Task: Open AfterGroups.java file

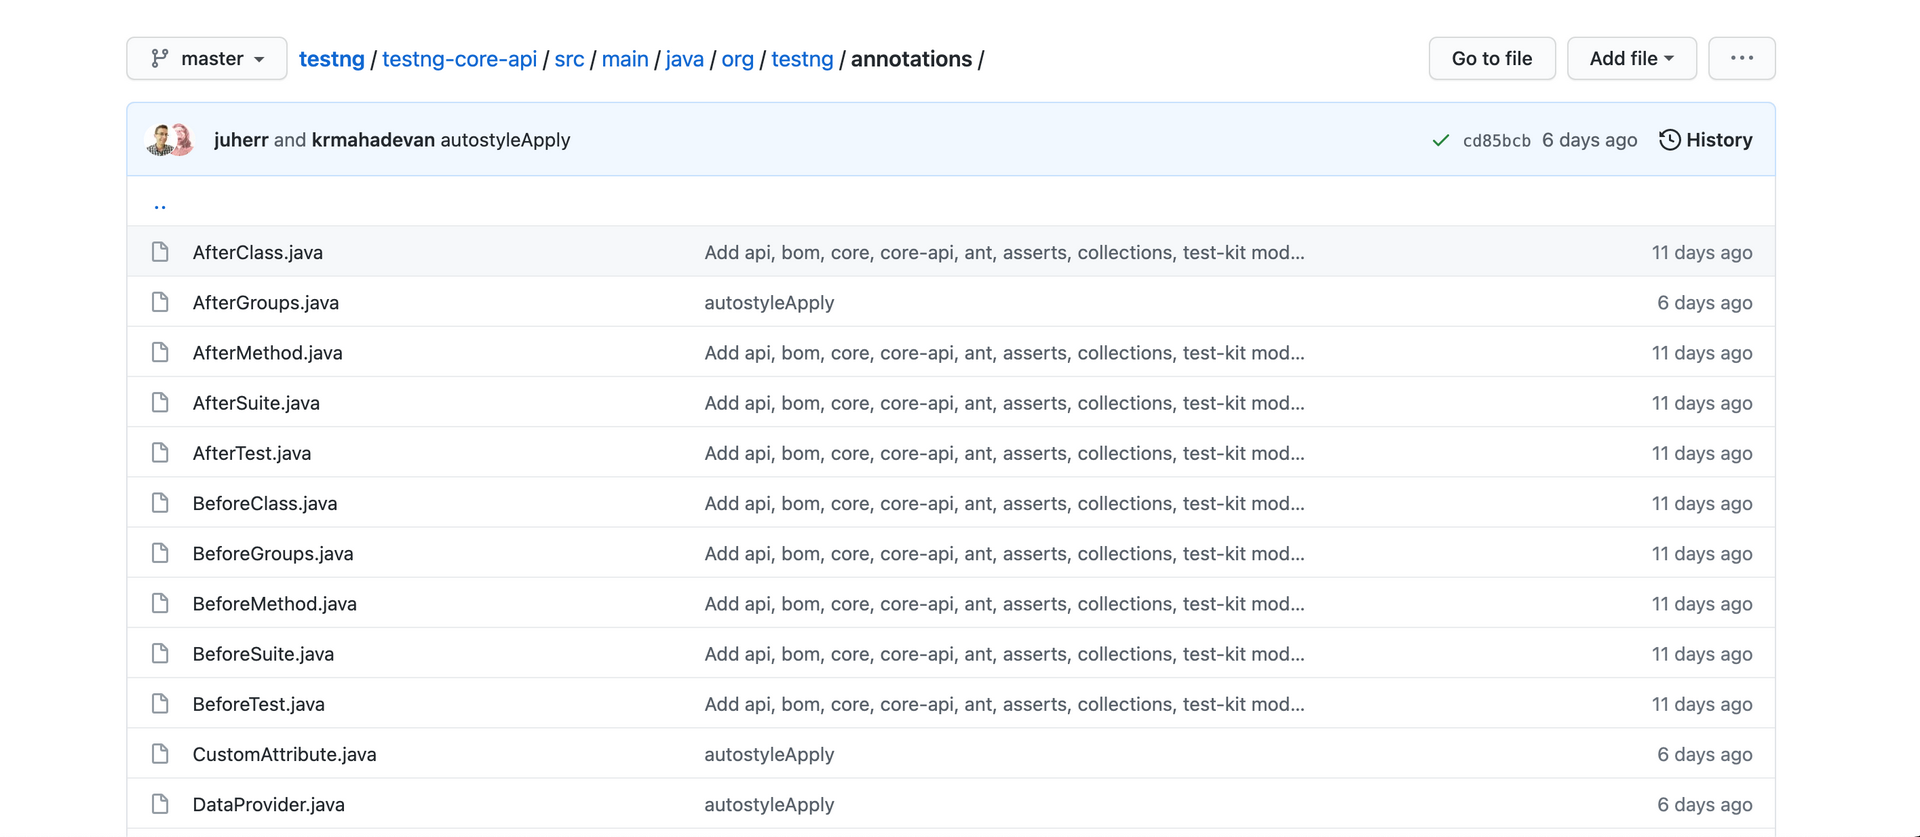Action: point(266,302)
